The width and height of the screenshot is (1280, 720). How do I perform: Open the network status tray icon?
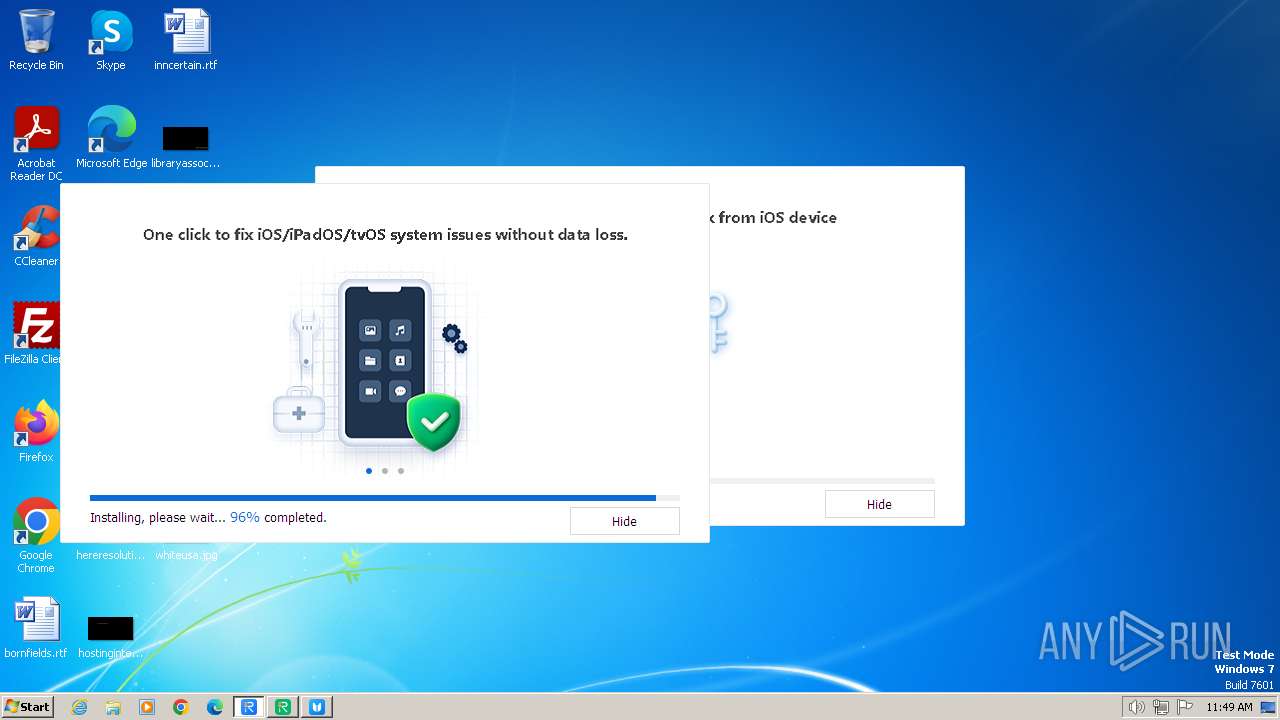pyautogui.click(x=1161, y=707)
